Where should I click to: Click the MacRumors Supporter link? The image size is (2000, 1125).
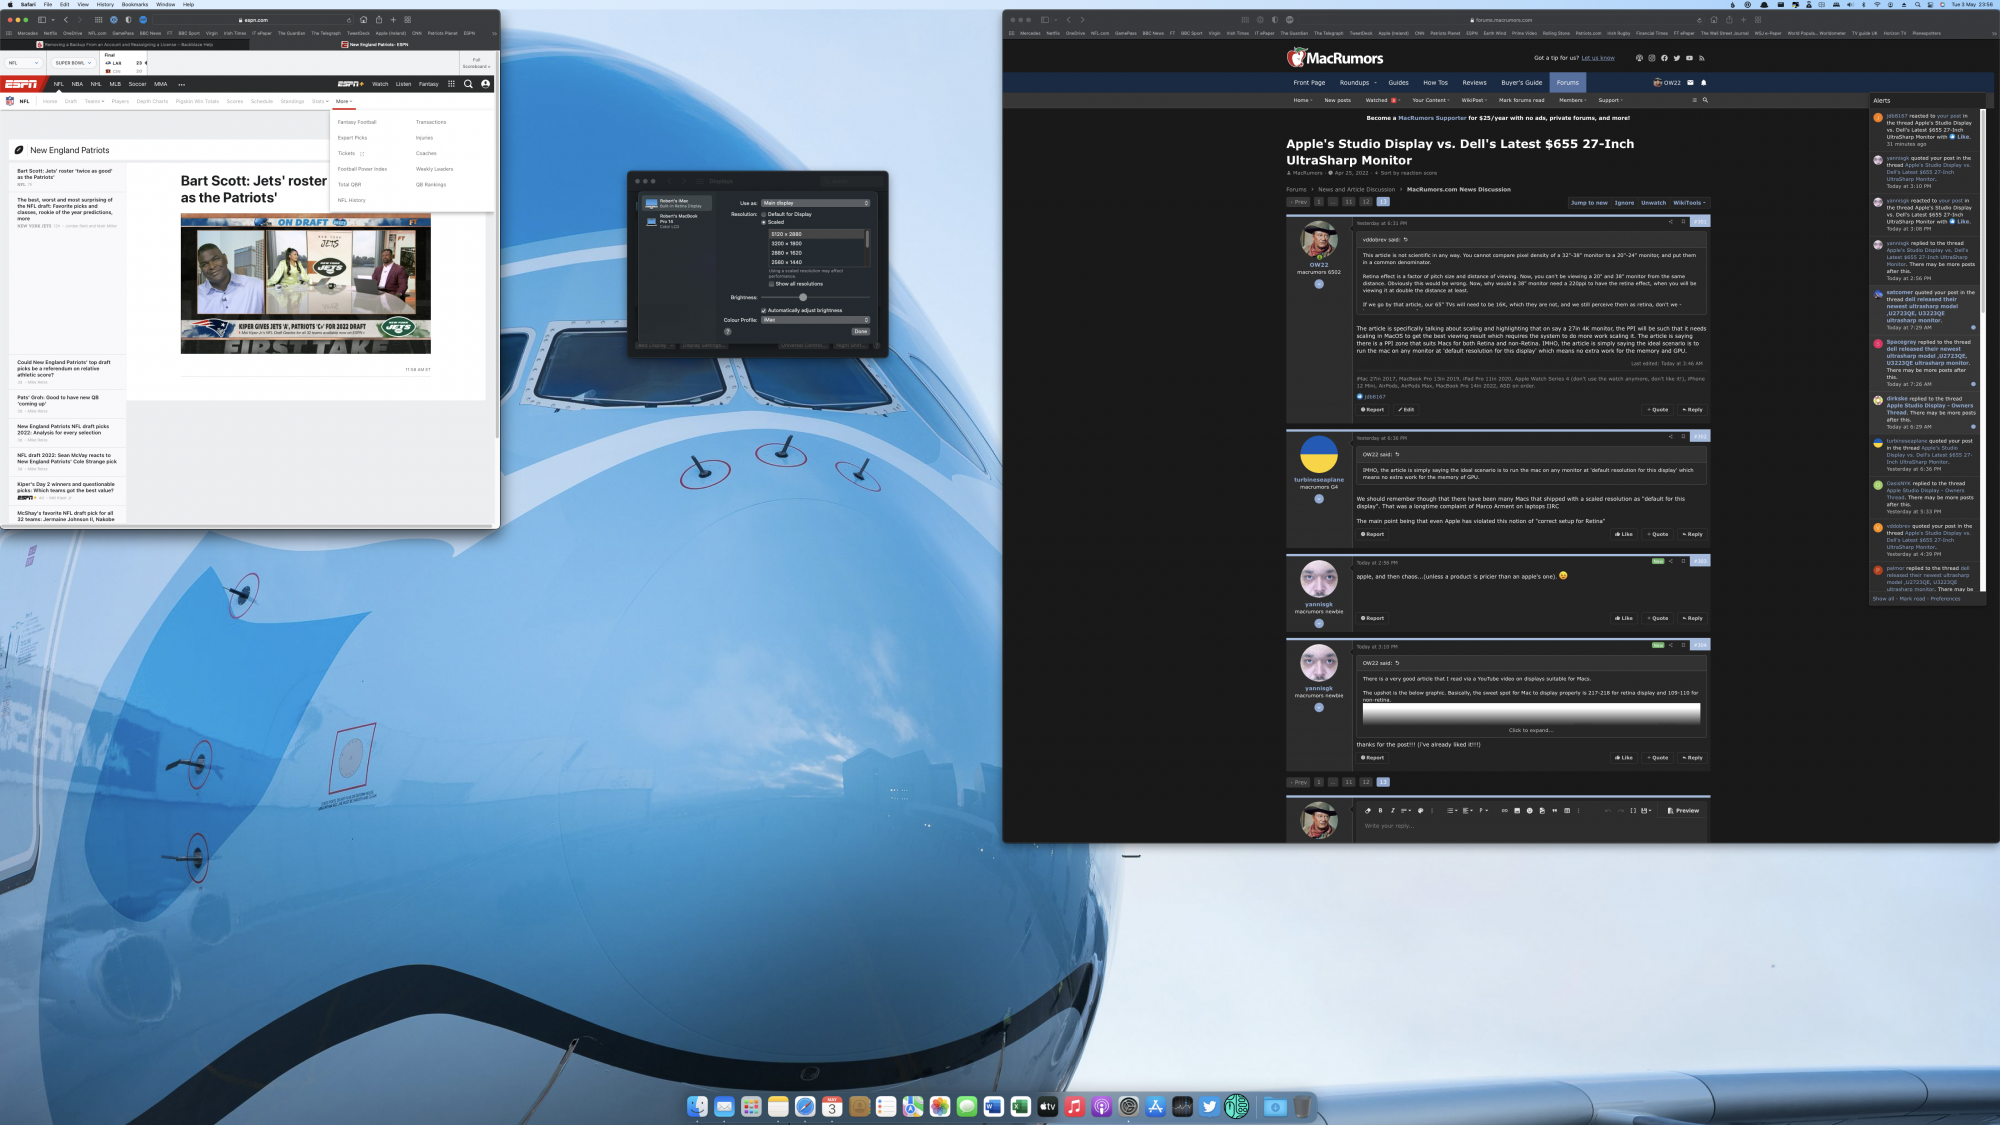point(1432,118)
